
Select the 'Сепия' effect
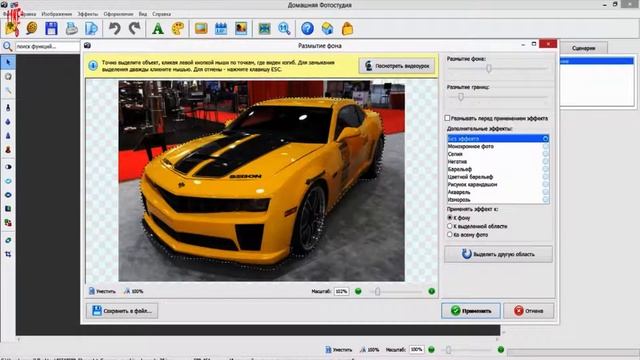click(x=498, y=154)
